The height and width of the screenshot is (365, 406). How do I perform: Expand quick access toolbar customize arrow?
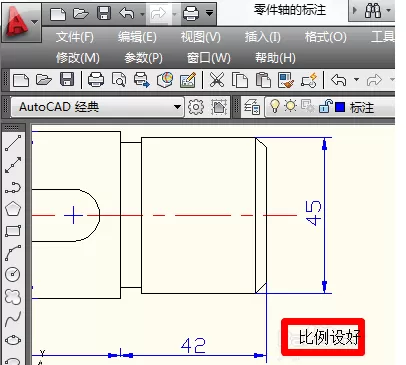pos(209,14)
